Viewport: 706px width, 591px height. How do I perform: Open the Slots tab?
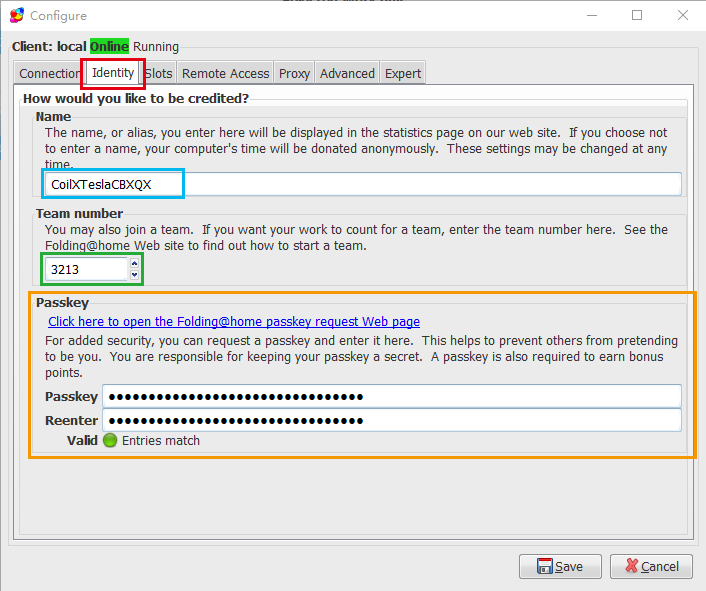click(x=158, y=73)
